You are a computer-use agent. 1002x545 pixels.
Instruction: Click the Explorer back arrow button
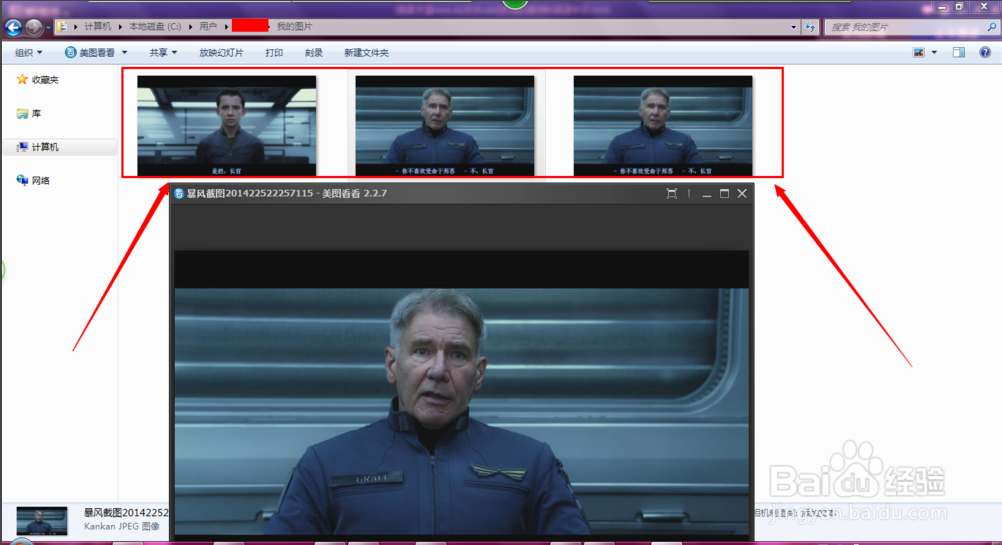(x=13, y=27)
